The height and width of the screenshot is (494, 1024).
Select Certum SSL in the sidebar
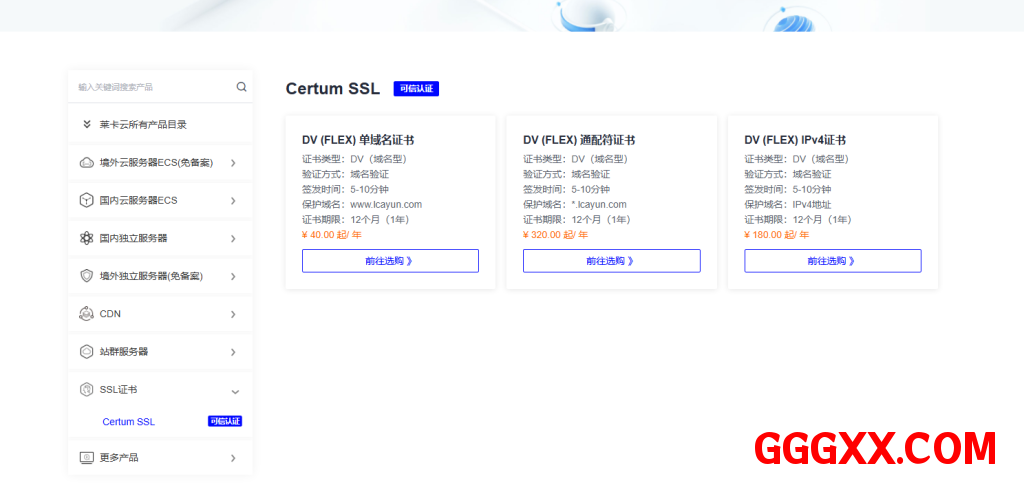click(x=128, y=422)
